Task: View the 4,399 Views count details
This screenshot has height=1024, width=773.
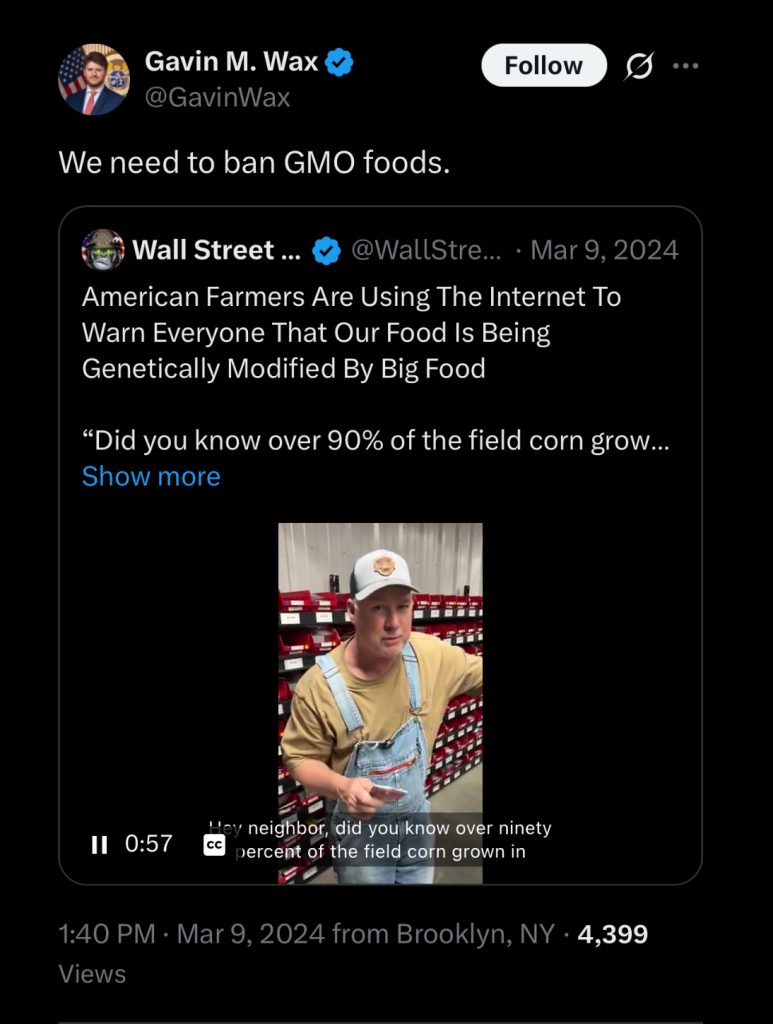Action: (612, 935)
